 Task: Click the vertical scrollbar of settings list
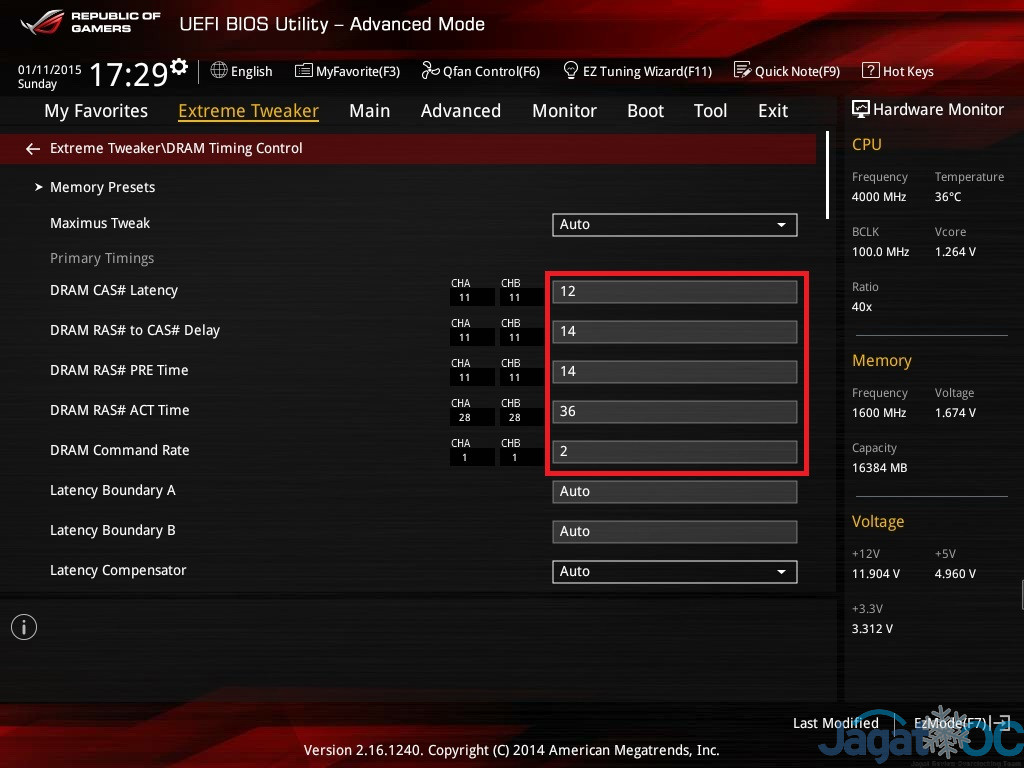click(827, 175)
